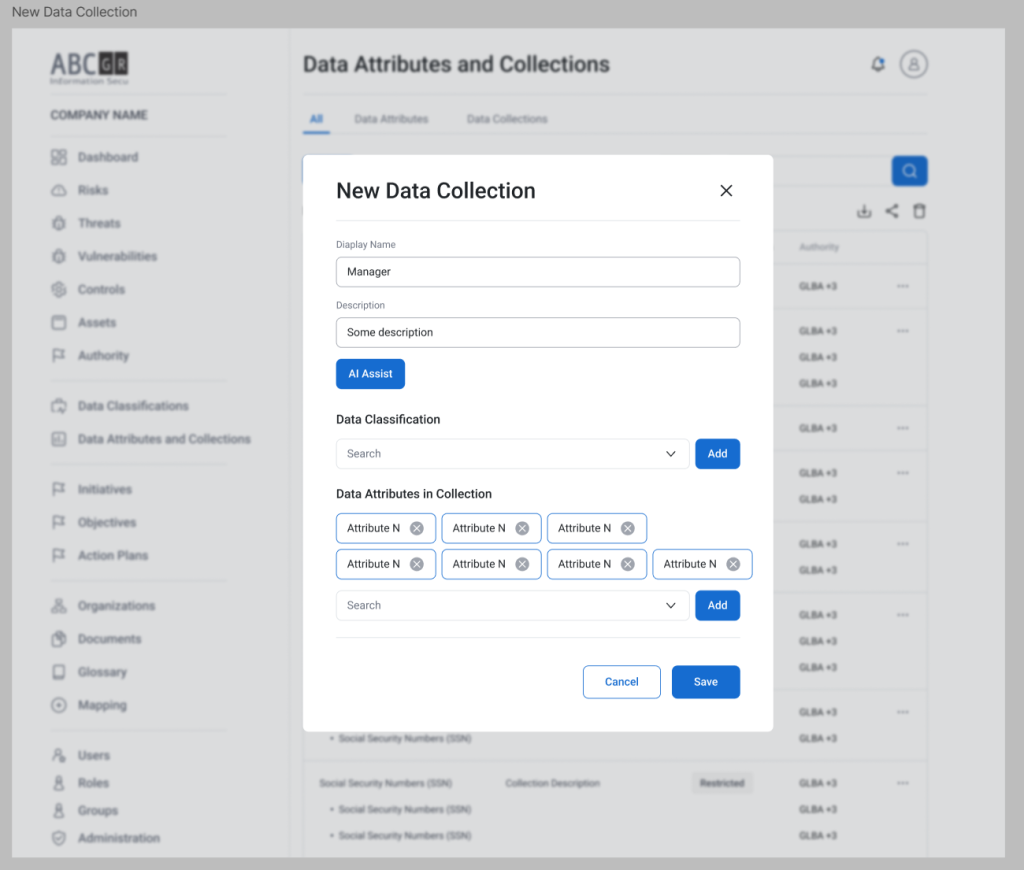Screen dimensions: 1024x870
Task: Open the user profile avatar icon
Action: coord(913,65)
